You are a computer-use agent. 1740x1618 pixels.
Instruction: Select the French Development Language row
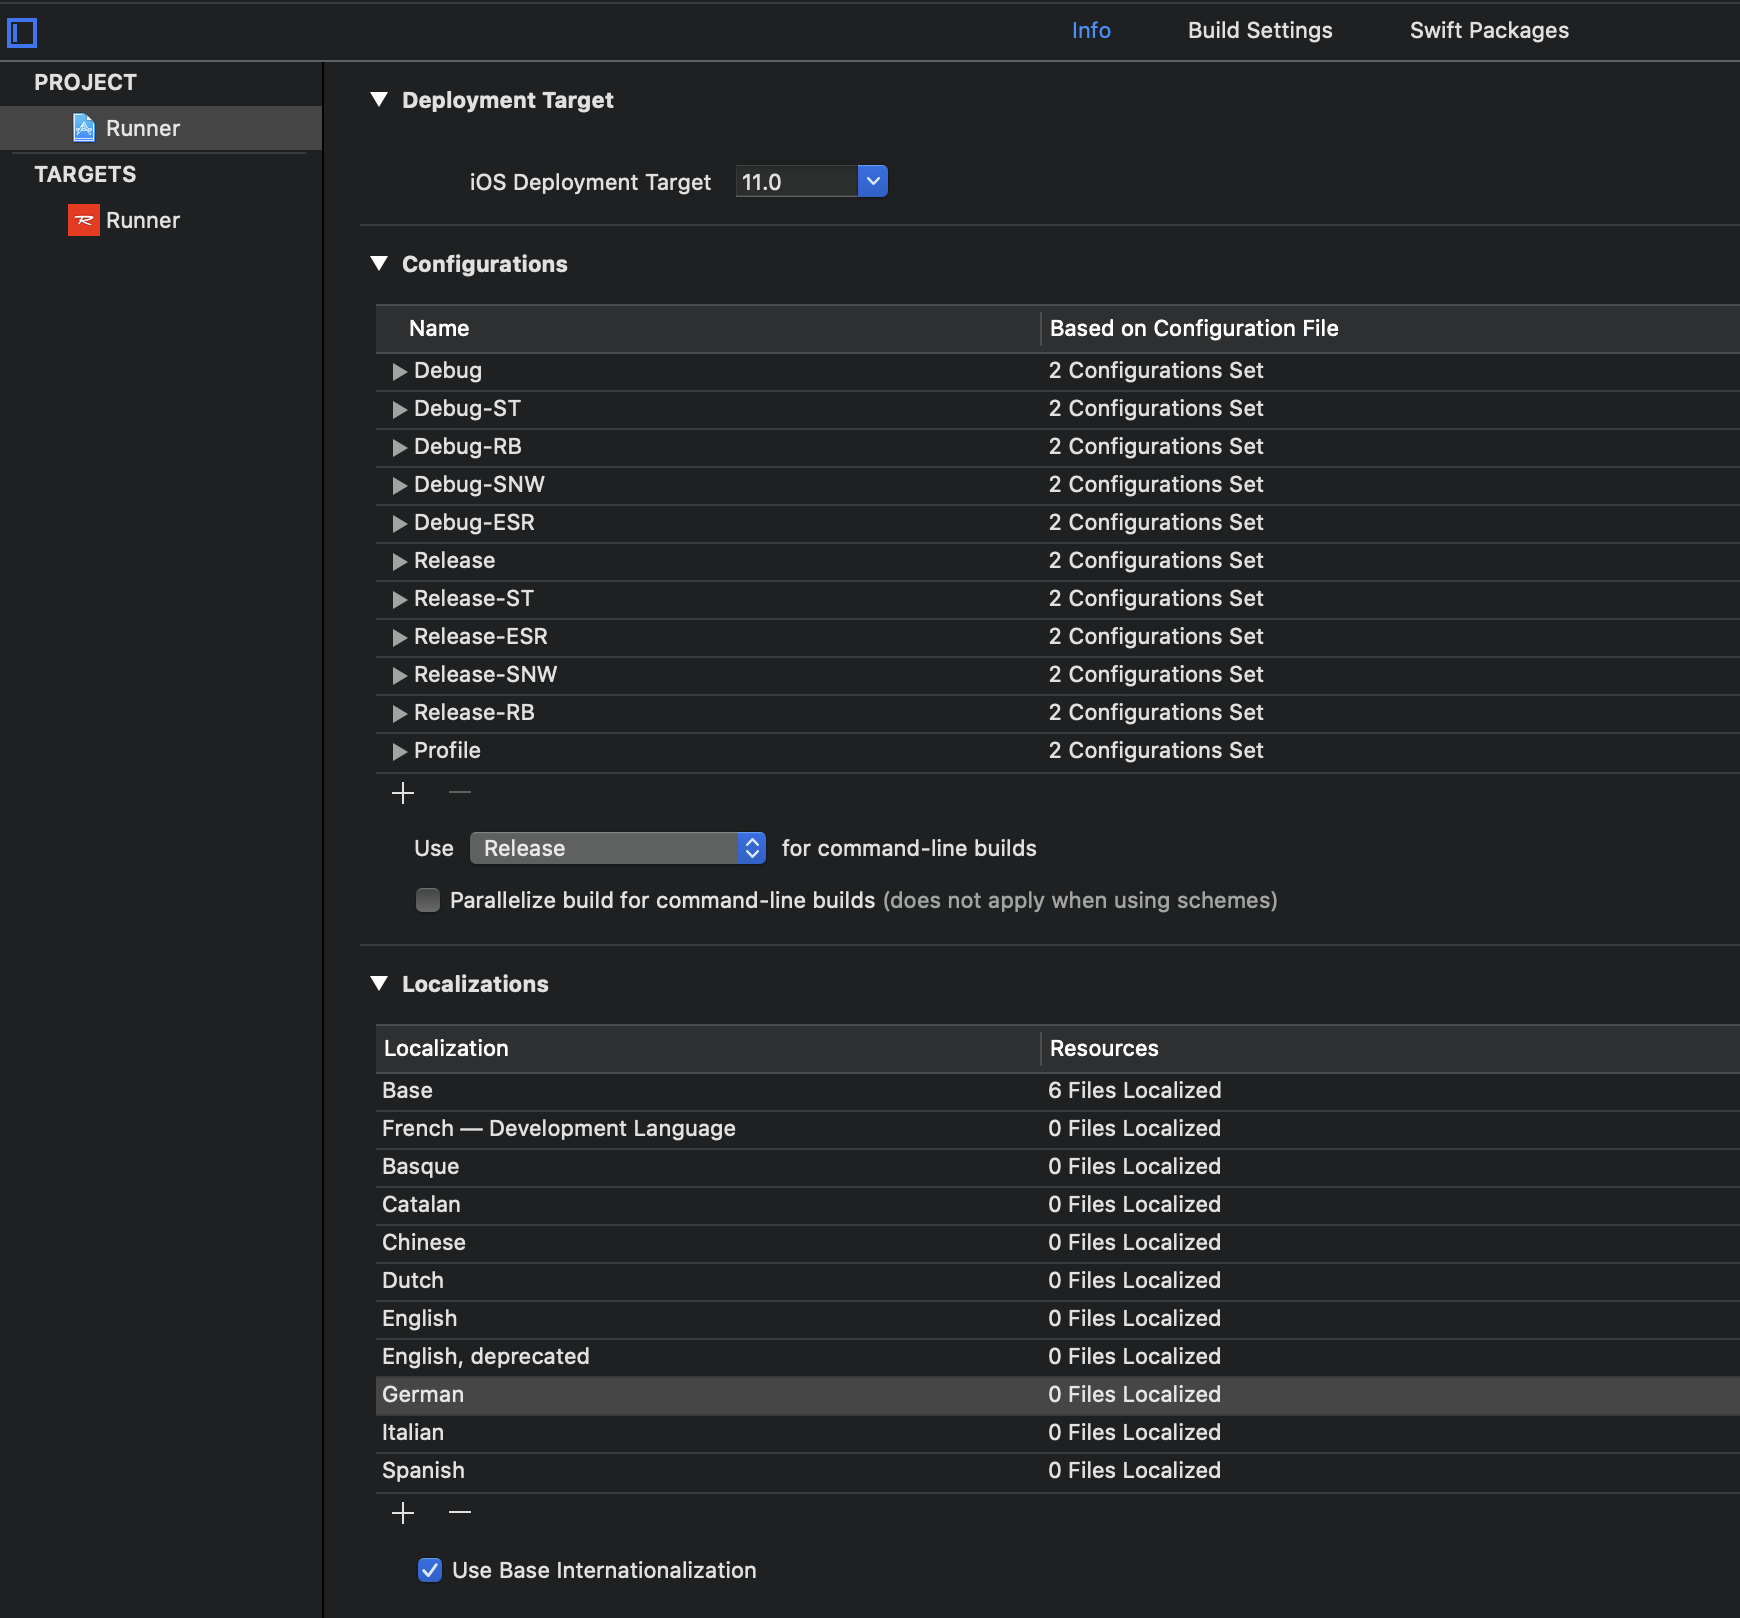pyautogui.click(x=1058, y=1128)
